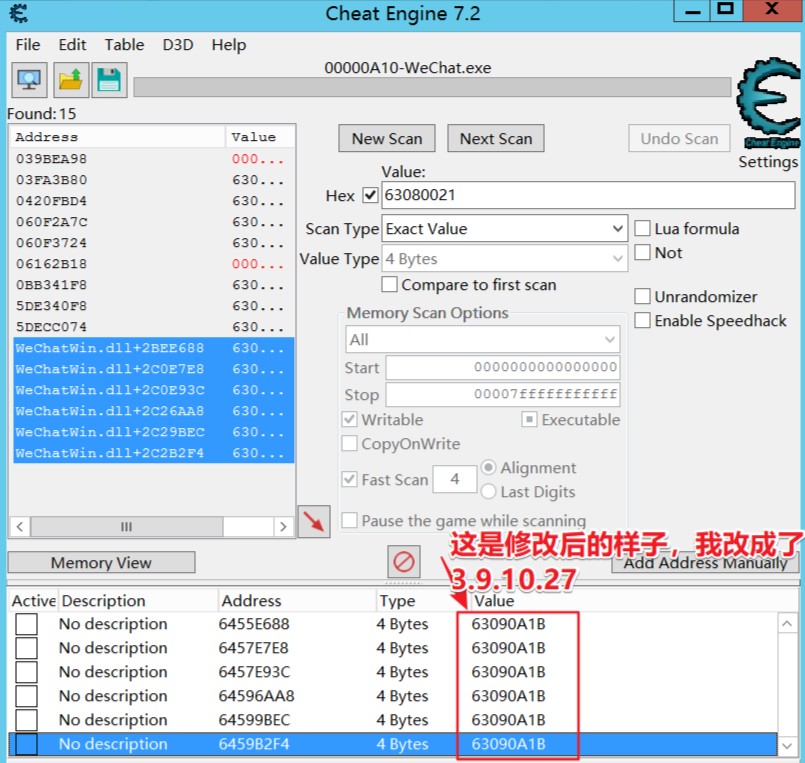The height and width of the screenshot is (763, 805).
Task: Enable the Lua formula checkbox
Action: 643,229
